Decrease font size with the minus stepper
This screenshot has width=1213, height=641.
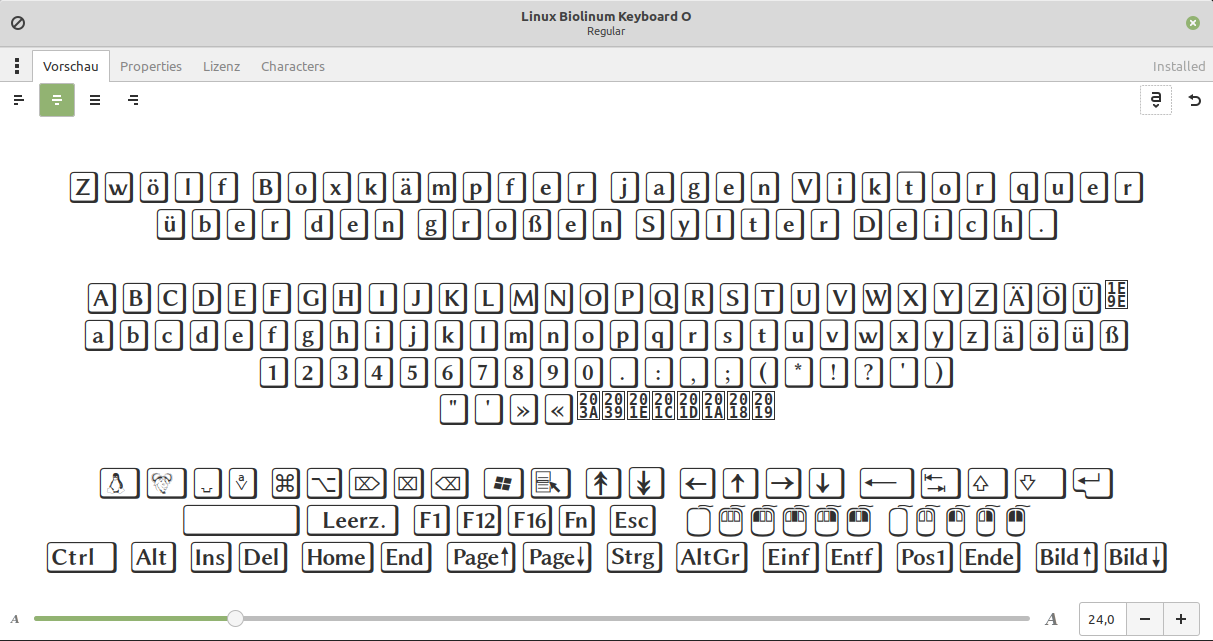pos(1145,619)
